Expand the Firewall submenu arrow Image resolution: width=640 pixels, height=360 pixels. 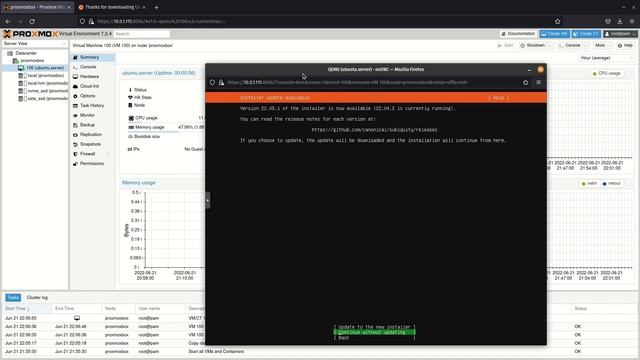[108, 154]
